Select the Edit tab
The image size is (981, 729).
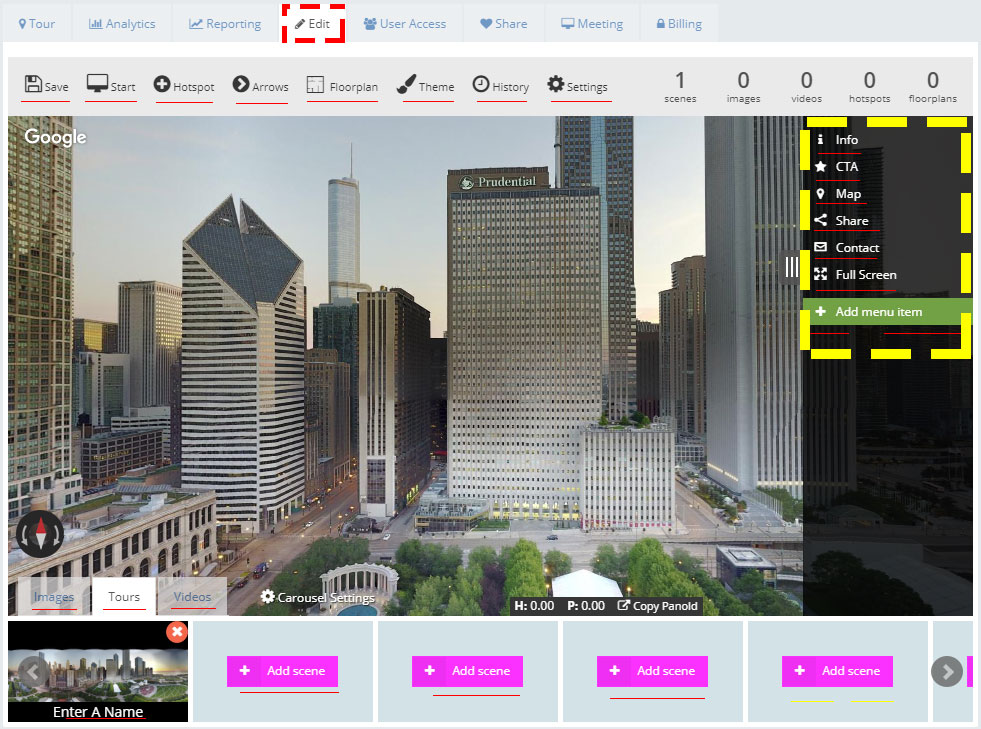coord(313,24)
